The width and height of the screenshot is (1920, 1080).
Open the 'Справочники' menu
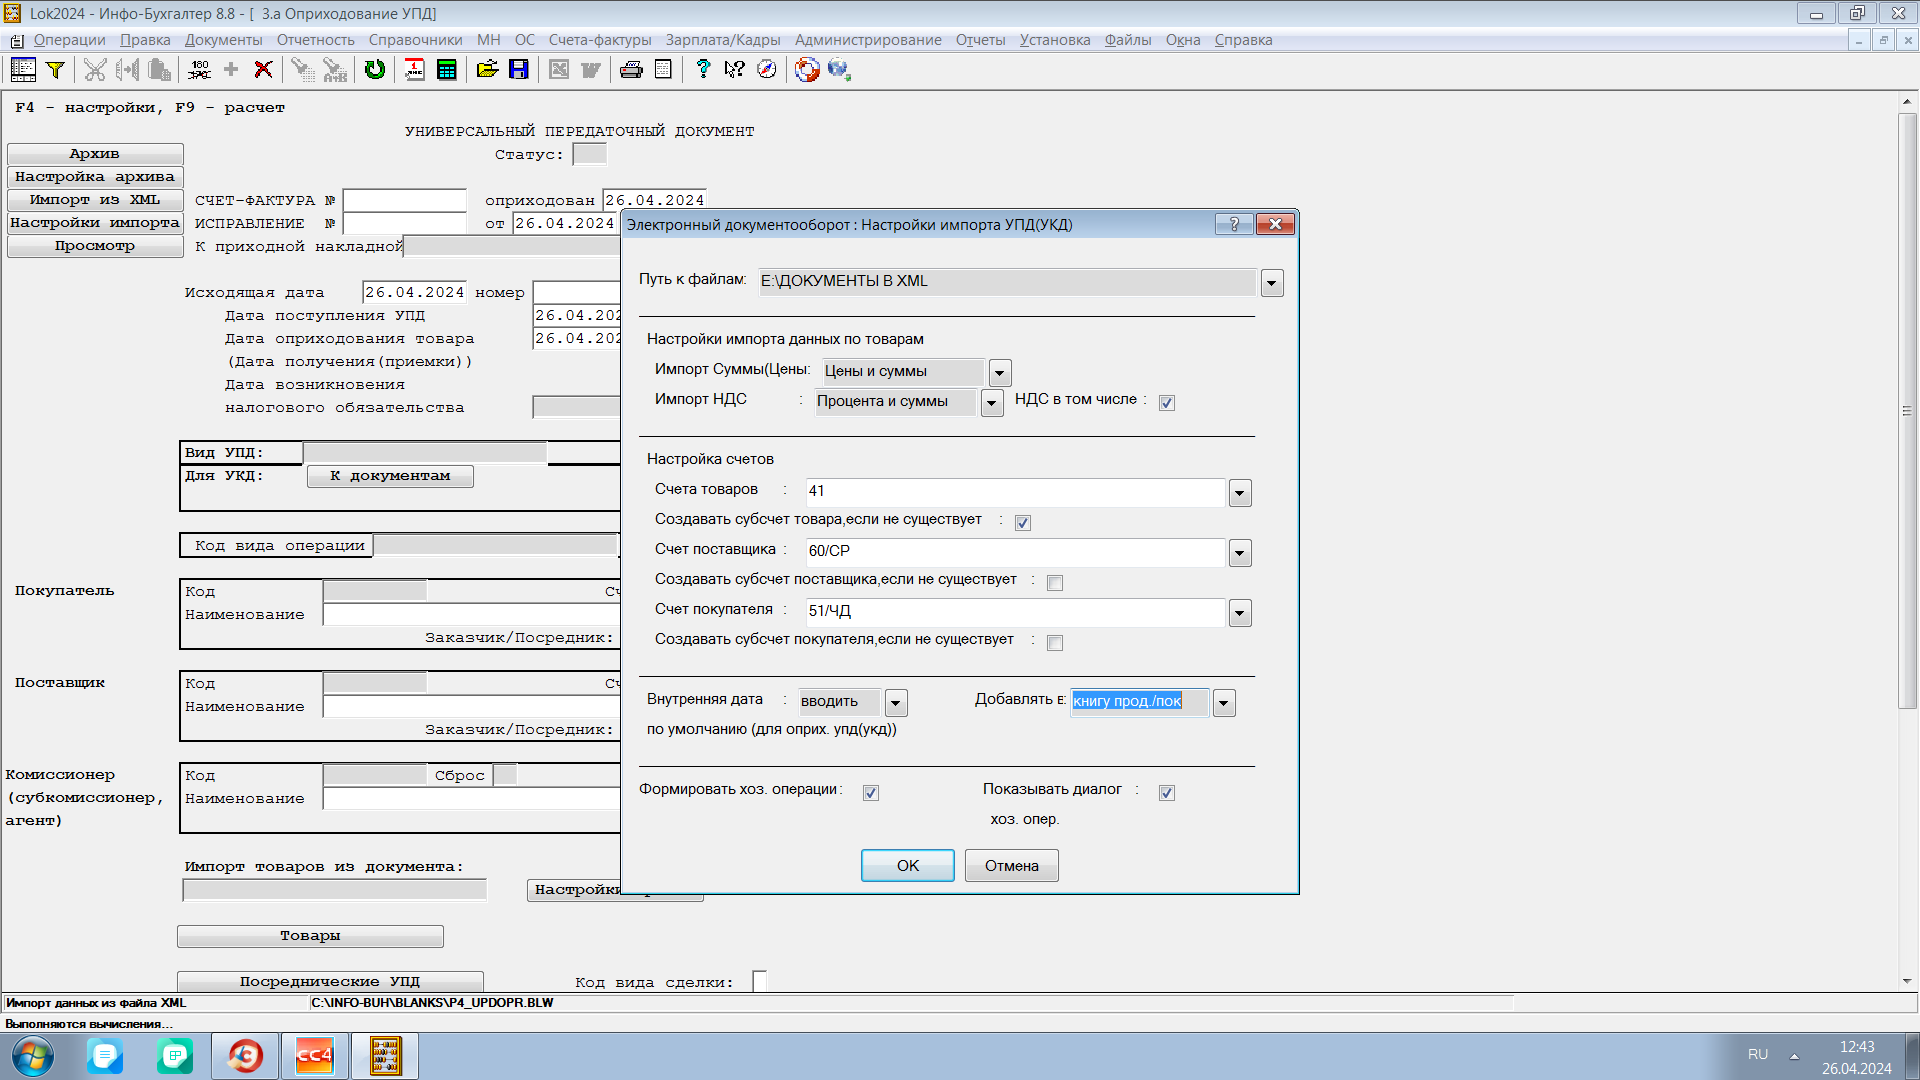pyautogui.click(x=415, y=40)
